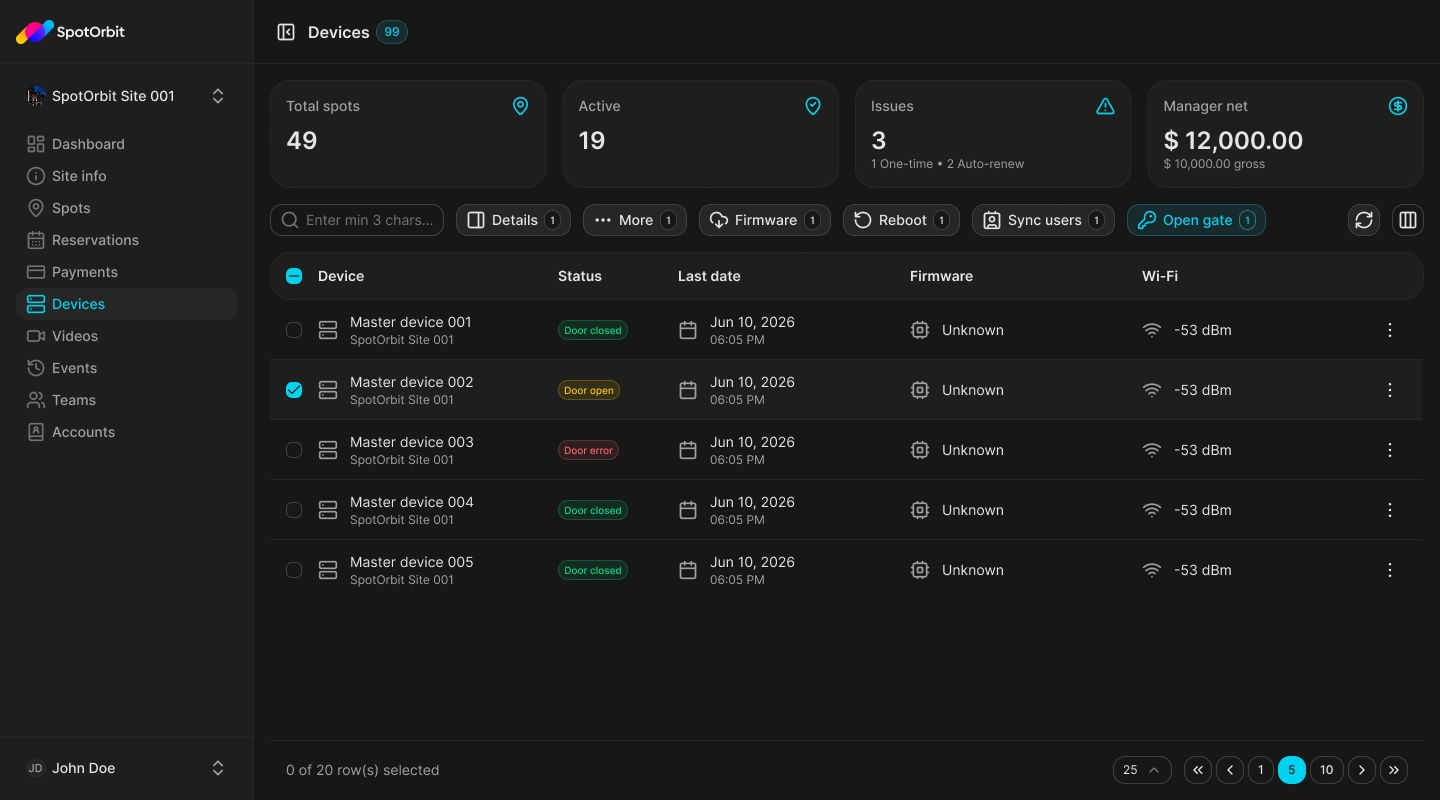Jump to the last page
1440x800 pixels.
[x=1394, y=770]
